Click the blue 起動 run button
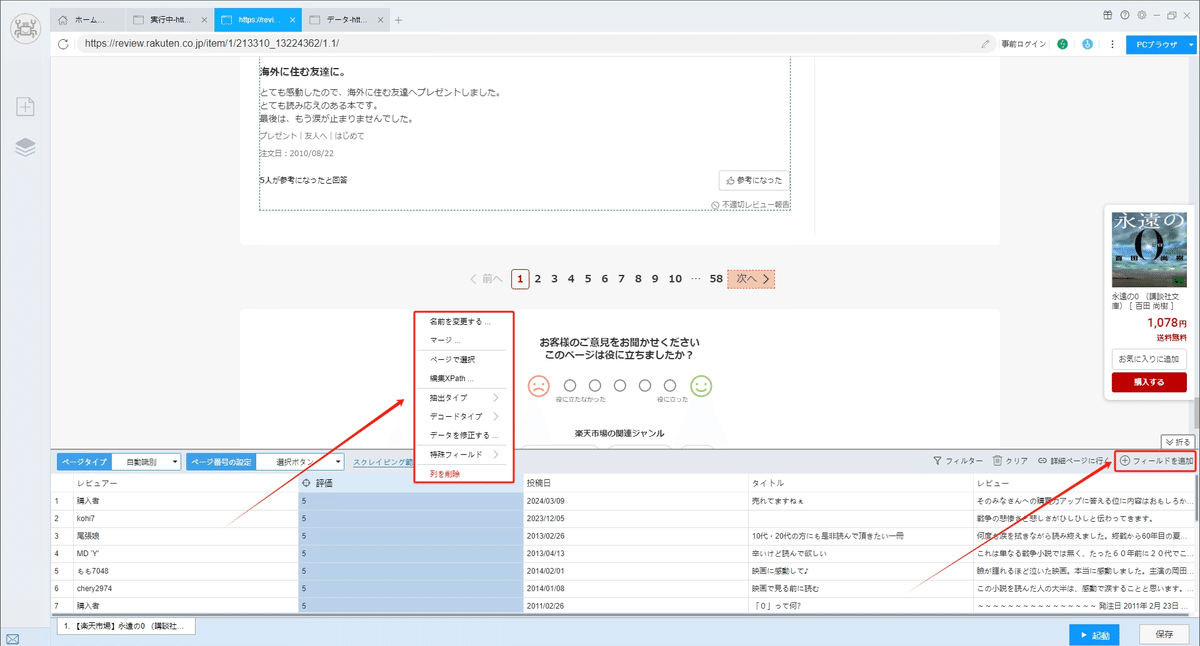Image resolution: width=1200 pixels, height=646 pixels. pyautogui.click(x=1094, y=635)
